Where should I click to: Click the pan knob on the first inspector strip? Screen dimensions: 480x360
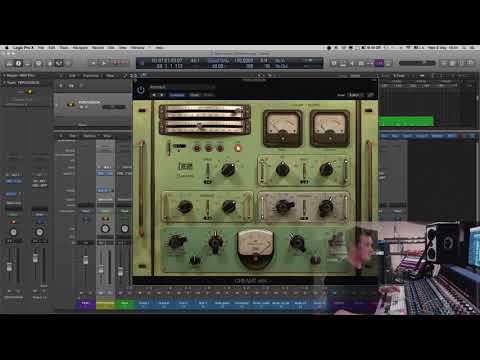tap(13, 232)
